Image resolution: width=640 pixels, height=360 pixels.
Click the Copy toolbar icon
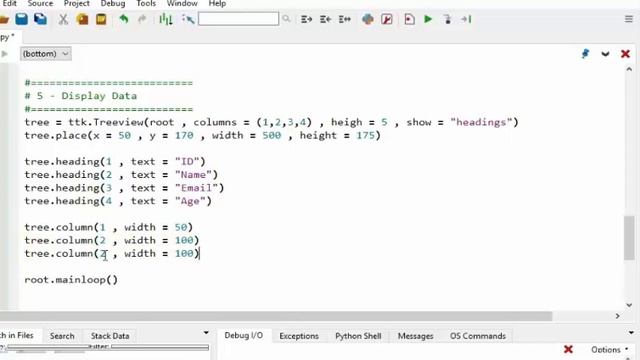click(82, 19)
